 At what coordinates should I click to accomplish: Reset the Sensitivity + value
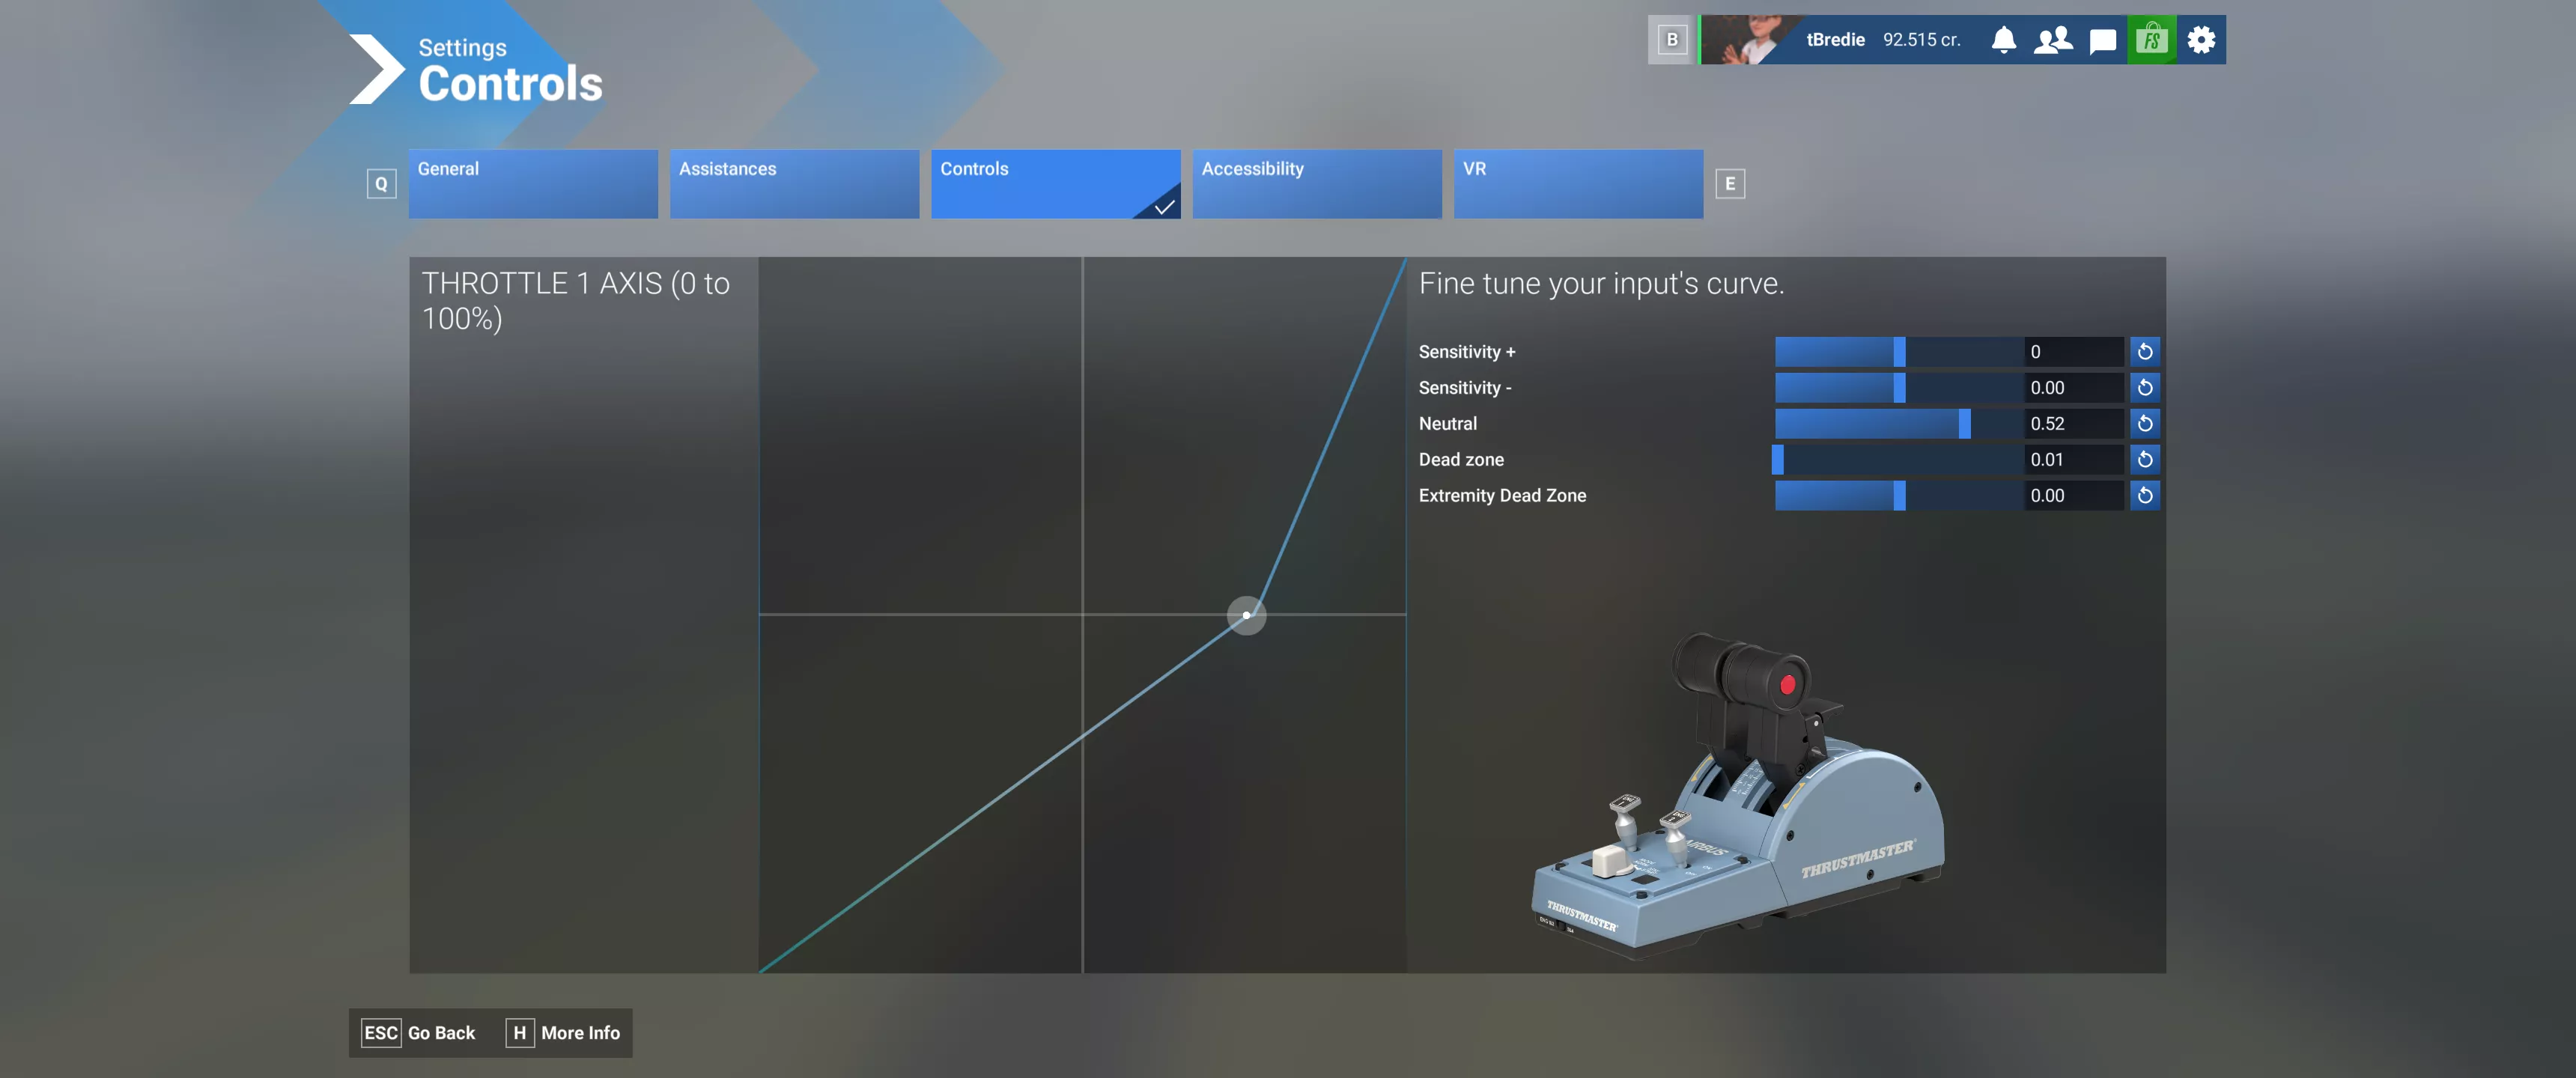tap(2145, 352)
